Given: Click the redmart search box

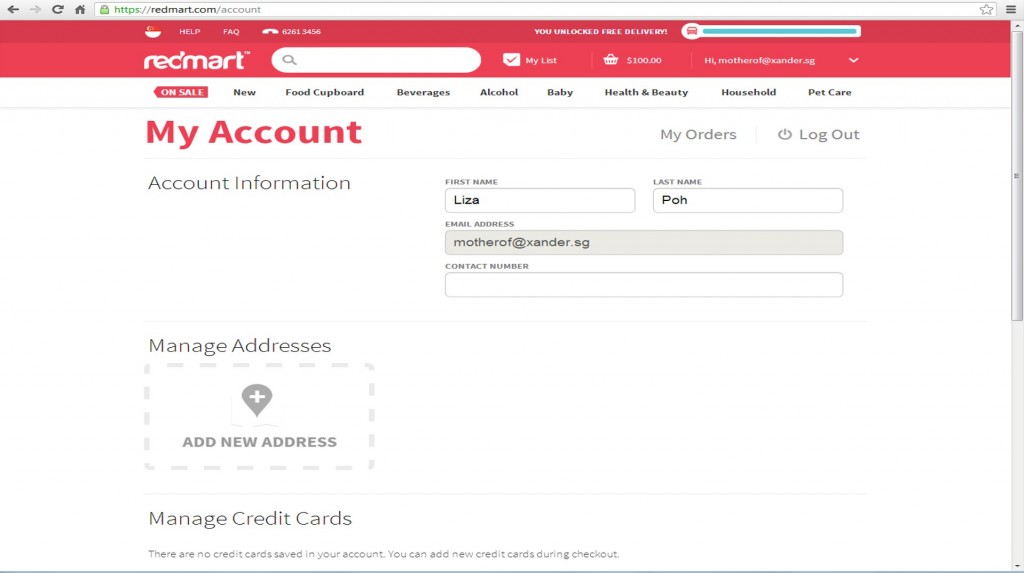Looking at the screenshot, I should point(376,60).
